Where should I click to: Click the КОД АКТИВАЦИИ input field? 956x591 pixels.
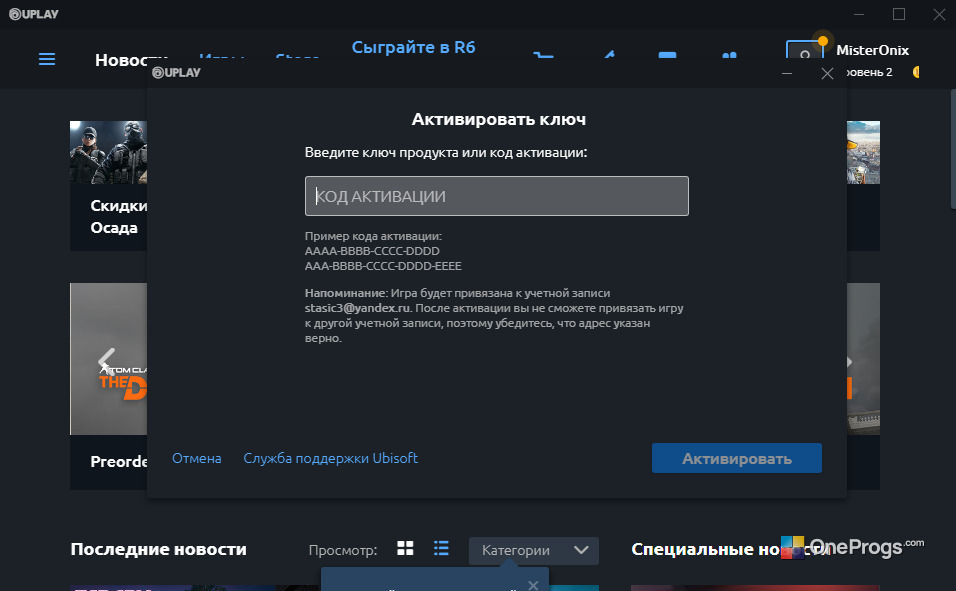click(496, 196)
